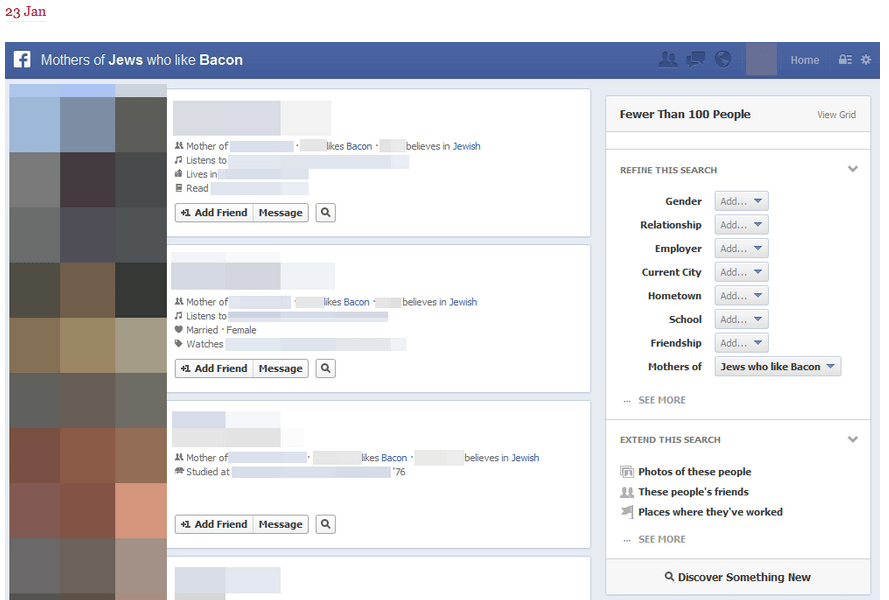889x600 pixels.
Task: Click See More under Extend This Search
Action: tap(662, 539)
